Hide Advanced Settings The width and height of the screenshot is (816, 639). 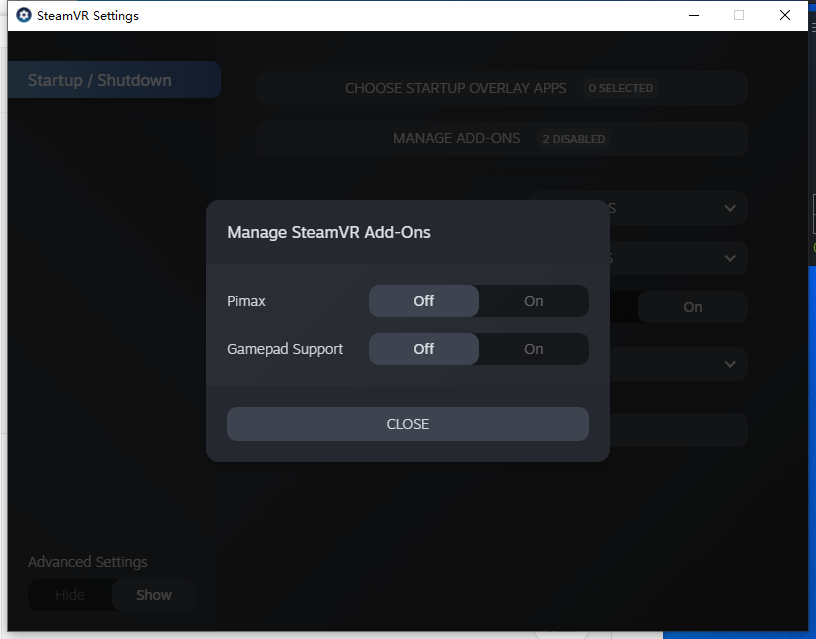pyautogui.click(x=70, y=595)
